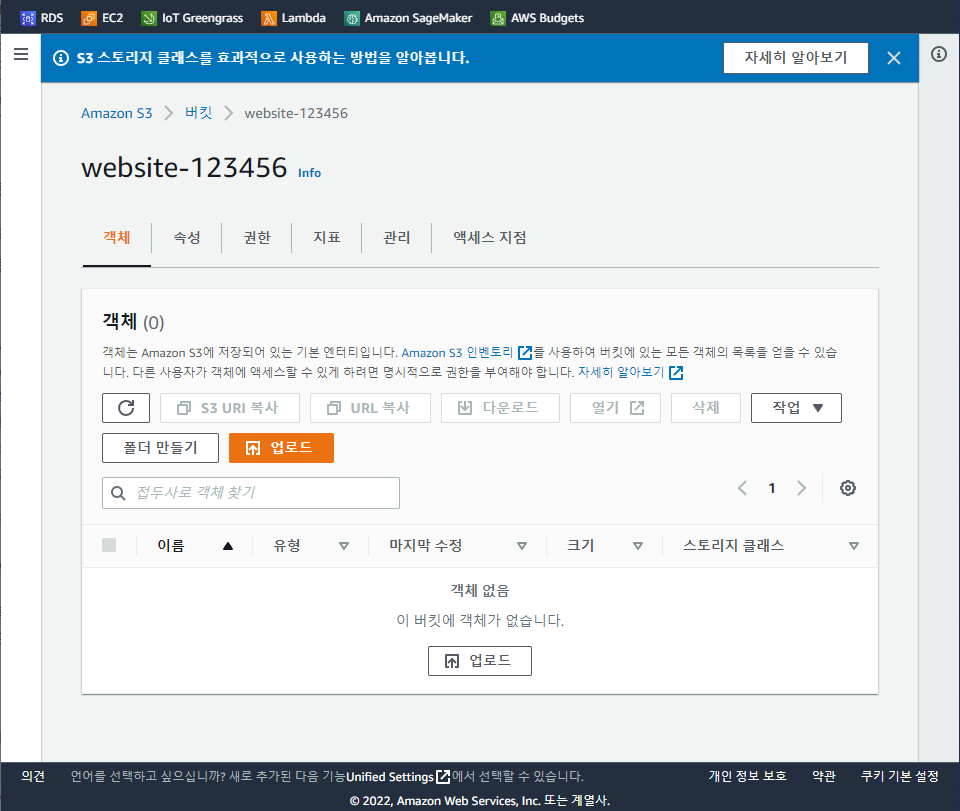Open table preferences gear icon
Viewport: 960px width, 811px height.
pyautogui.click(x=847, y=488)
